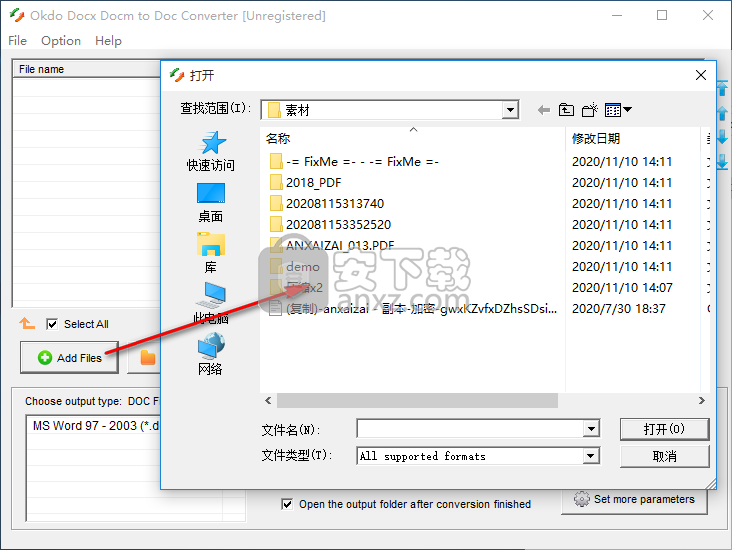Image resolution: width=732 pixels, height=550 pixels.
Task: Create a new folder icon
Action: coord(590,110)
